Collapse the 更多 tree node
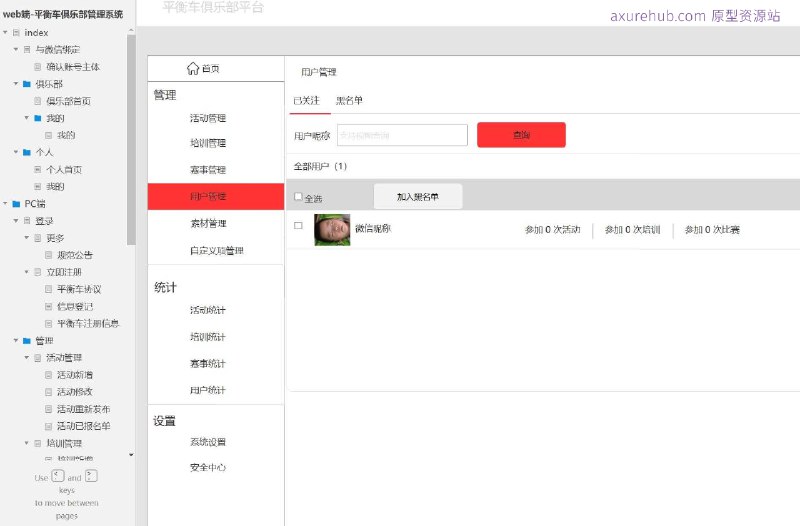Image resolution: width=800 pixels, height=526 pixels. 27,238
